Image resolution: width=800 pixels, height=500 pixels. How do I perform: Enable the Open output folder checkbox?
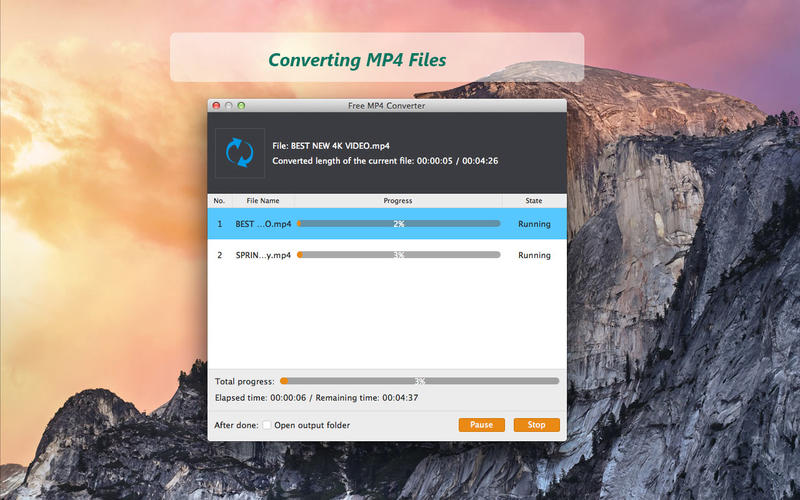point(267,425)
